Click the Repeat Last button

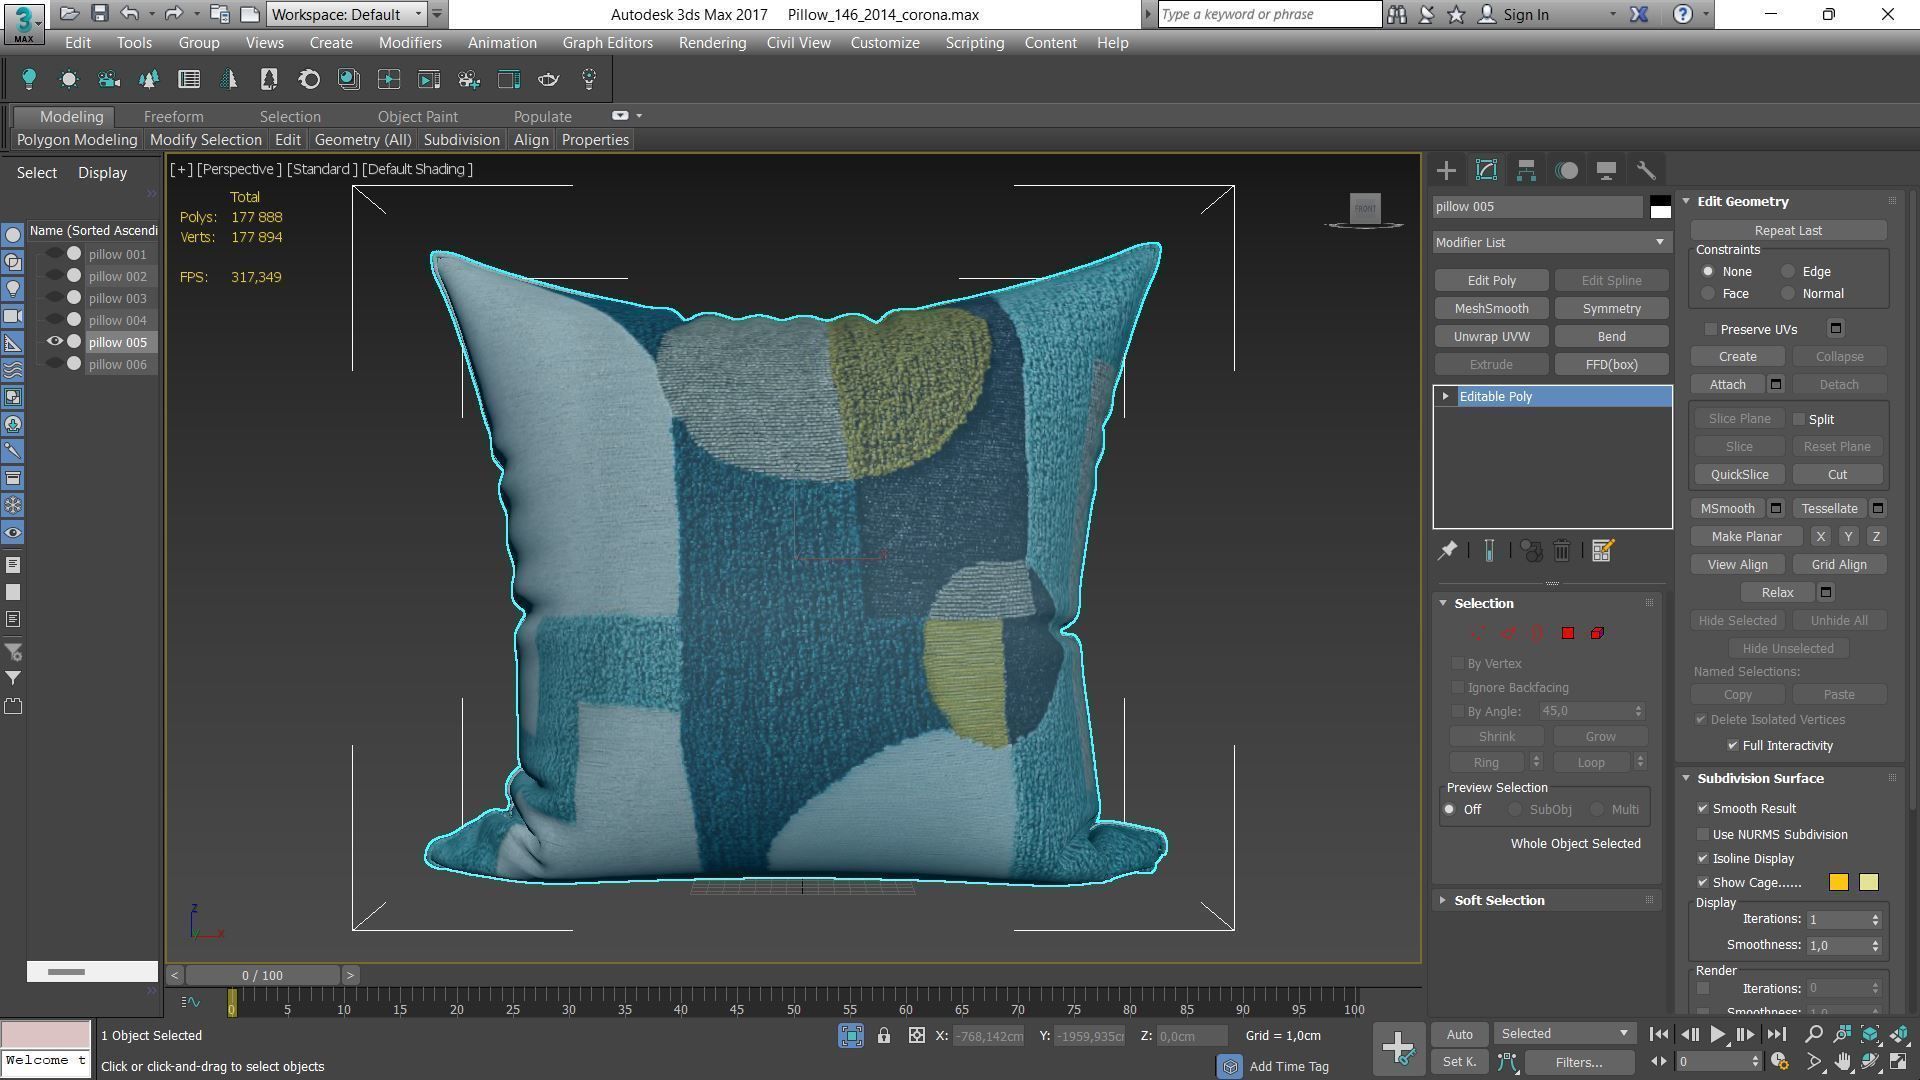[x=1788, y=231]
